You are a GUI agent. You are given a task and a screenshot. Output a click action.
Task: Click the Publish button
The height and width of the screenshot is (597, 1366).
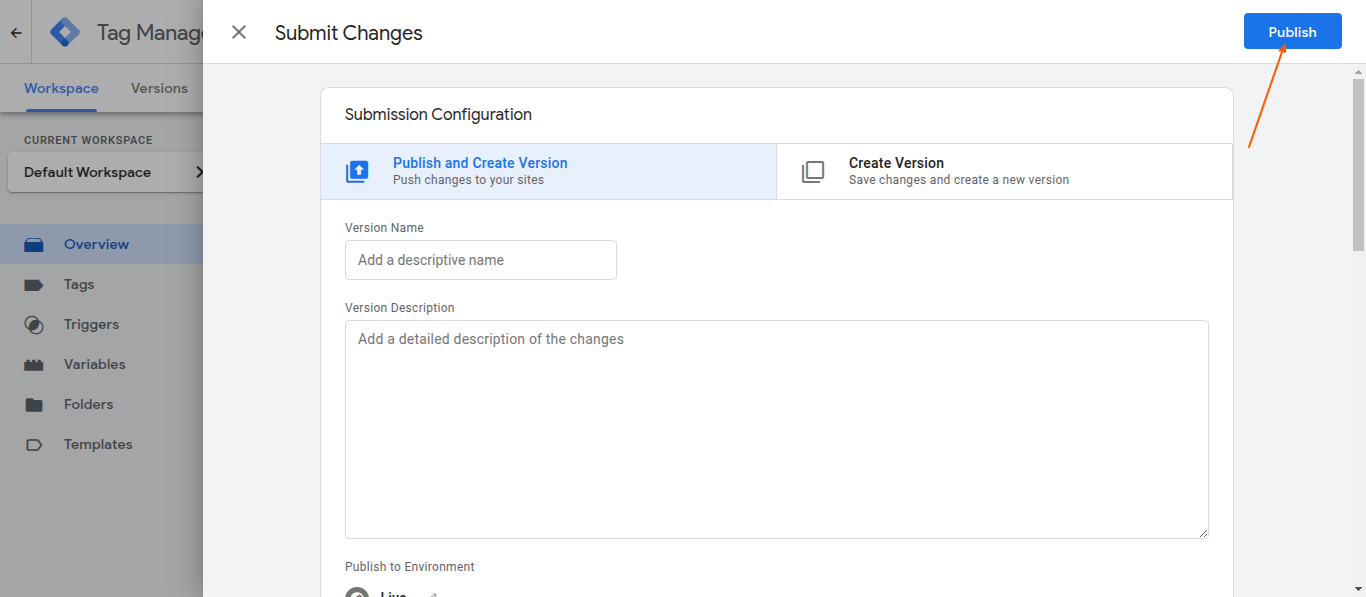(1292, 31)
